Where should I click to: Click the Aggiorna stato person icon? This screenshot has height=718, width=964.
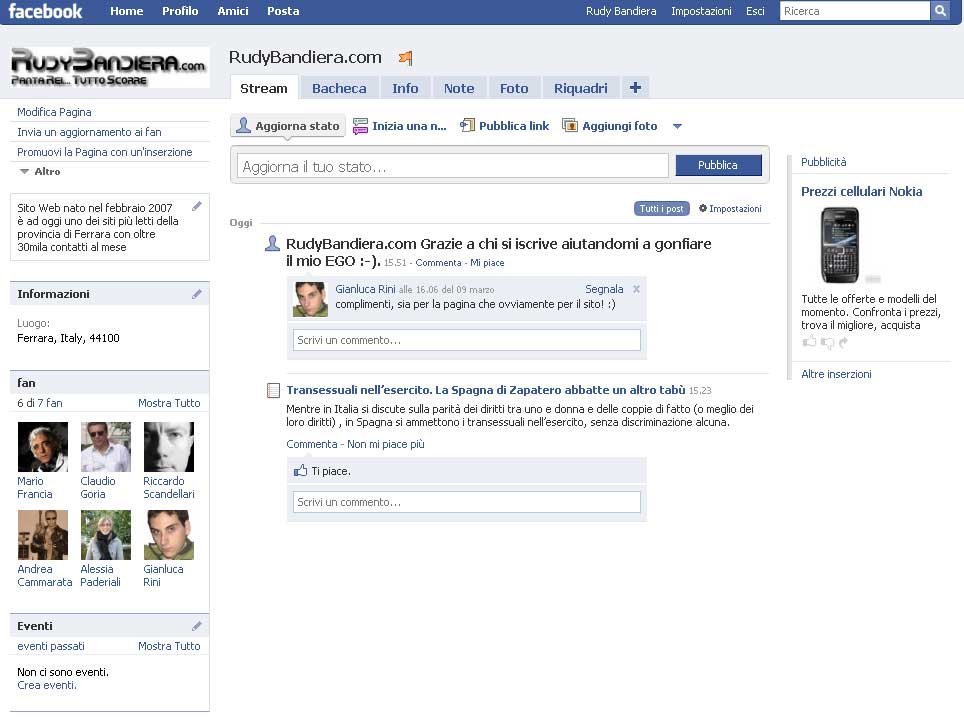click(x=243, y=125)
